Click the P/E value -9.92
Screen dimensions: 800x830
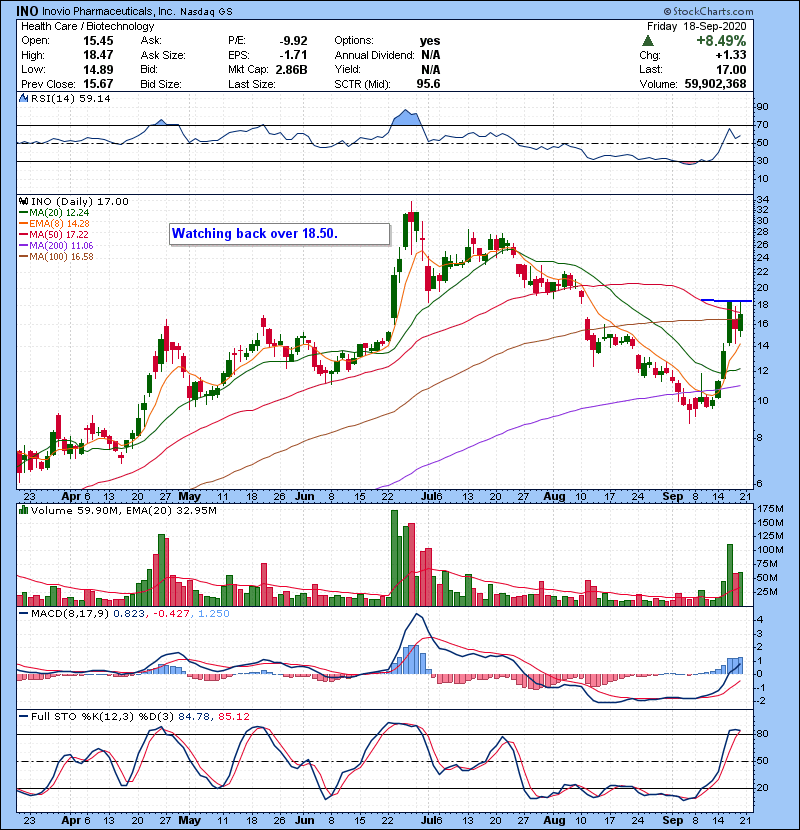[294, 41]
